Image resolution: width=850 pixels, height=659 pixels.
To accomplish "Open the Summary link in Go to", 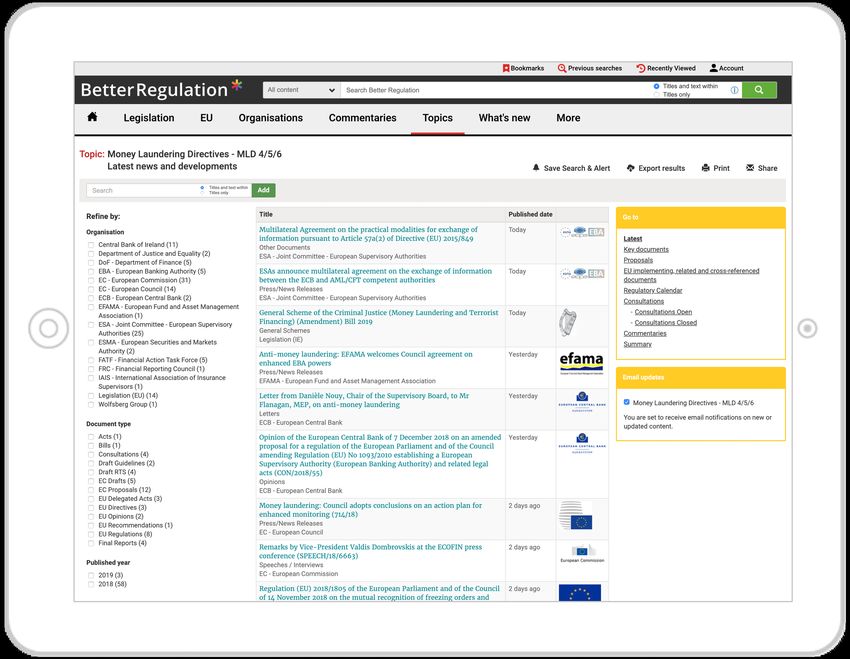I will [638, 344].
